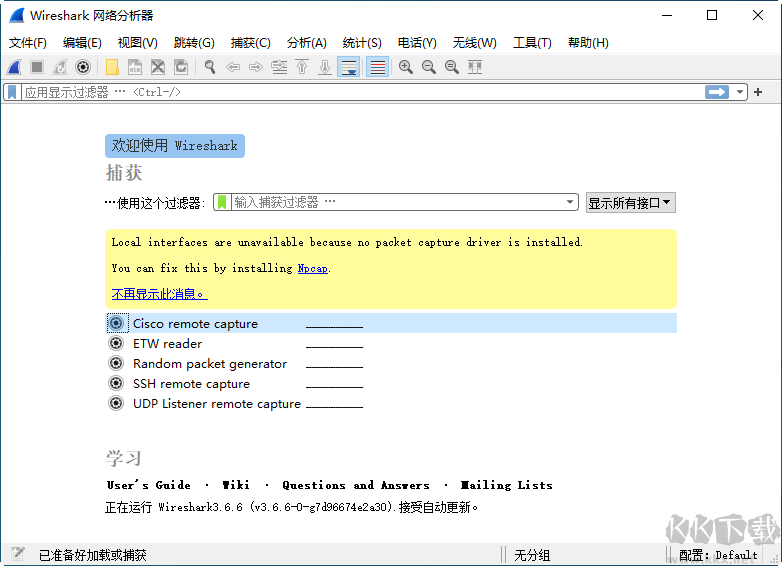
Task: Select ETW reader interface row
Action: [x=391, y=343]
